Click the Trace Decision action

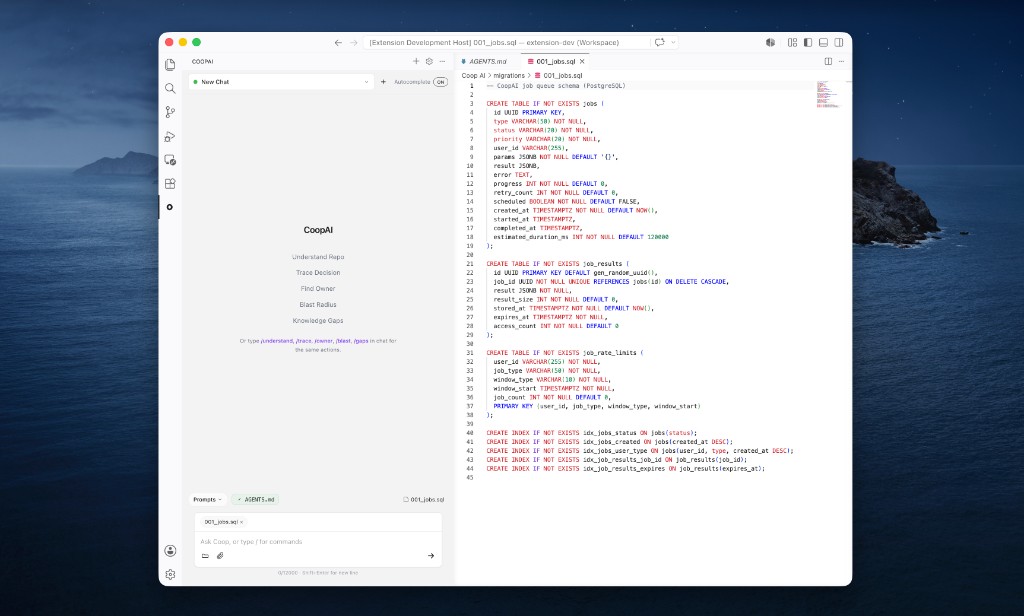[x=318, y=272]
